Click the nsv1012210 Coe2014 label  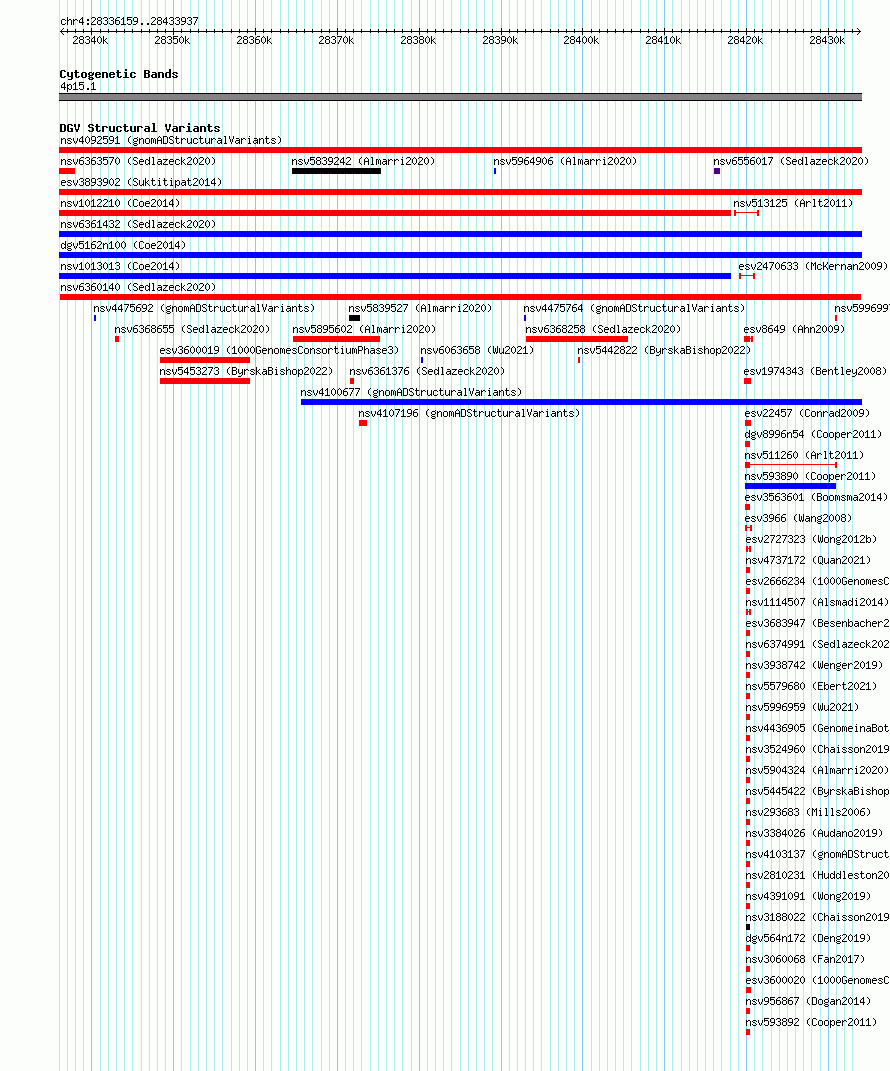120,204
